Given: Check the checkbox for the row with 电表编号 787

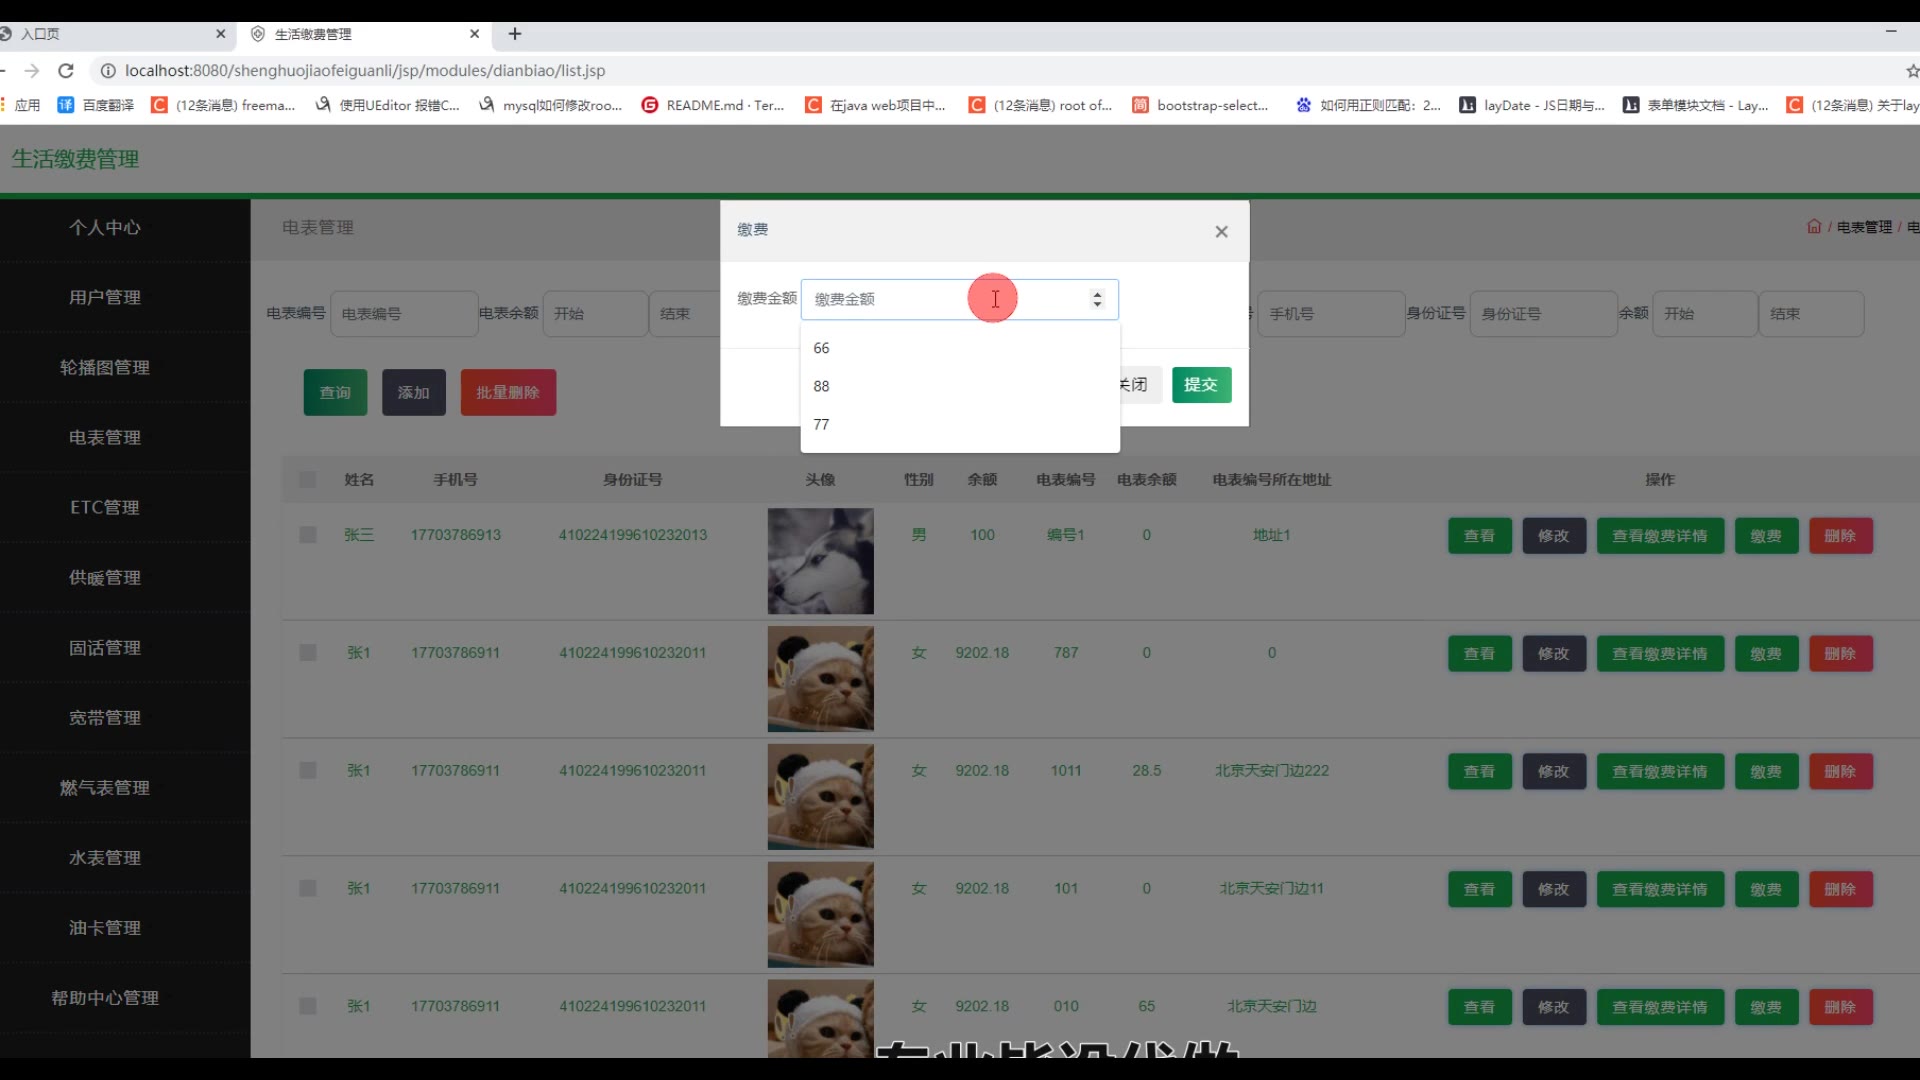Looking at the screenshot, I should pos(308,653).
